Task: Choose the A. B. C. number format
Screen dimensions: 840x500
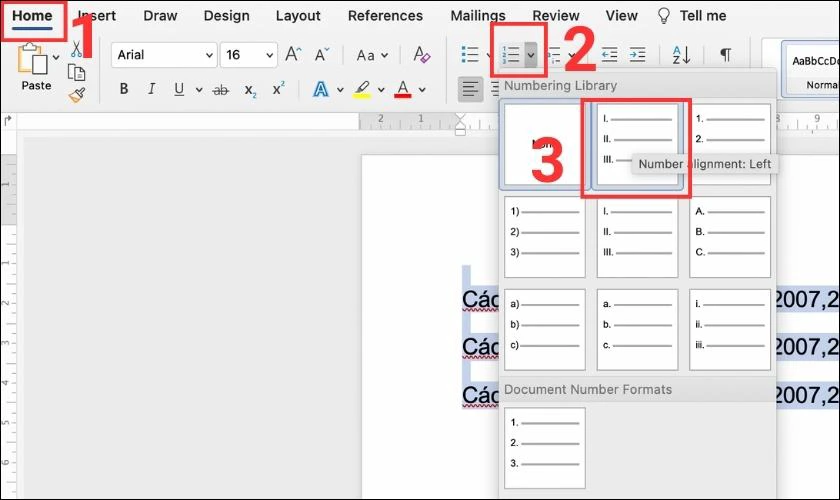Action: click(x=730, y=237)
